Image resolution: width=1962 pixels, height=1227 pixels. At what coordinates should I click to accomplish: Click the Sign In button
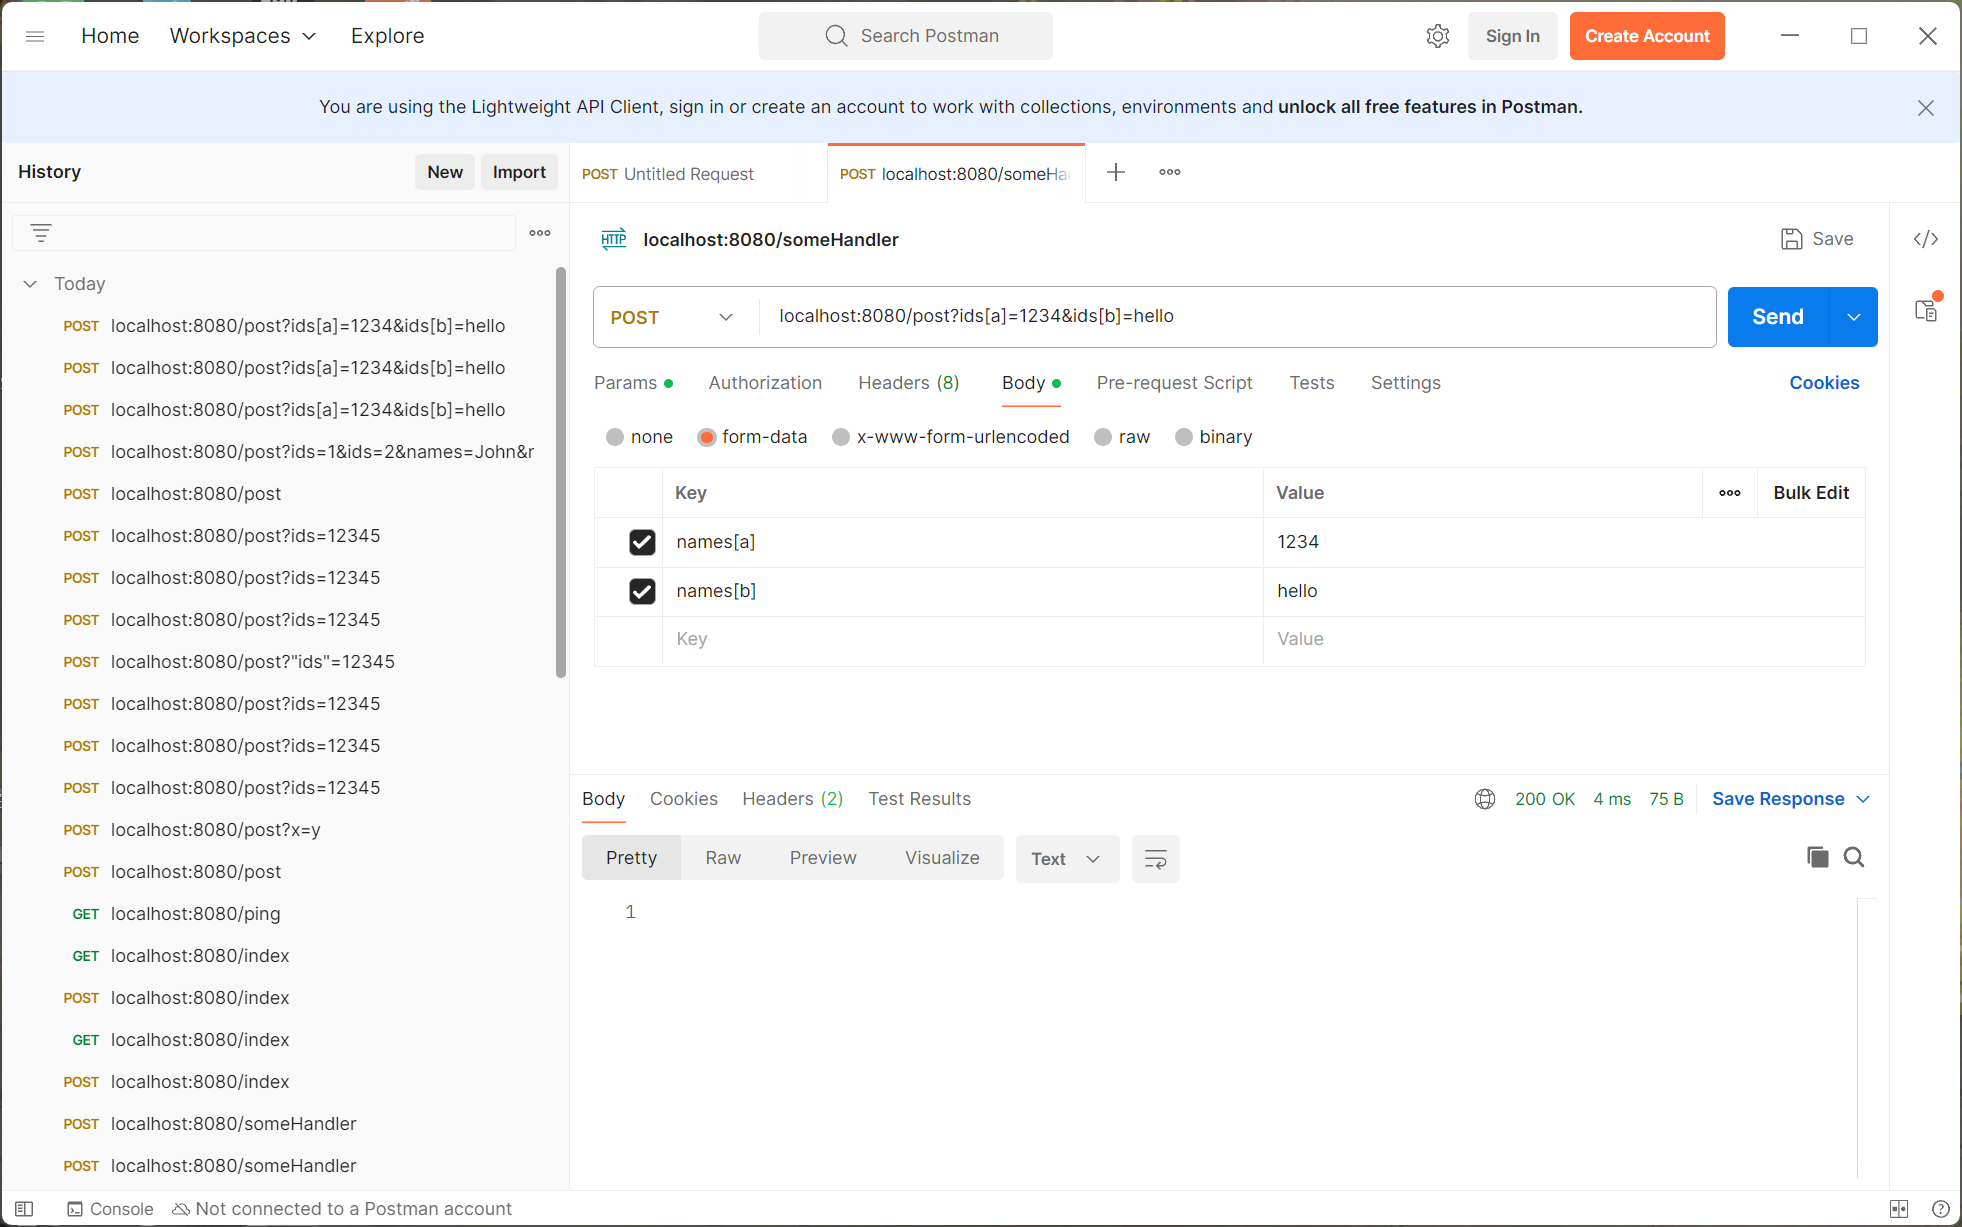[1512, 36]
